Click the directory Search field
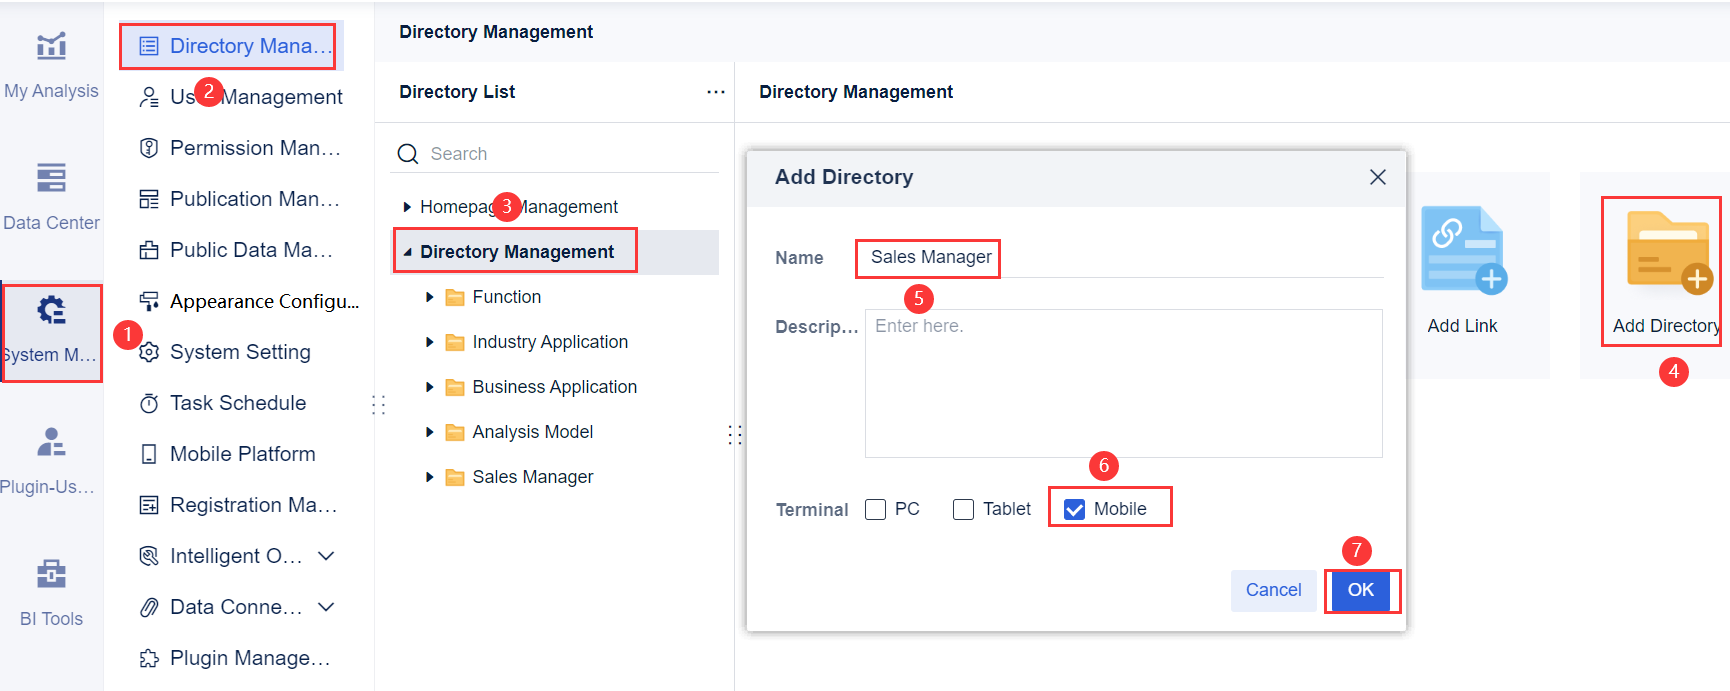This screenshot has width=1730, height=691. (554, 154)
